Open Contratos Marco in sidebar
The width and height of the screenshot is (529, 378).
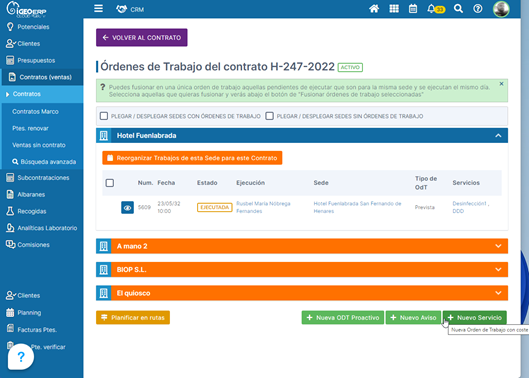click(35, 111)
